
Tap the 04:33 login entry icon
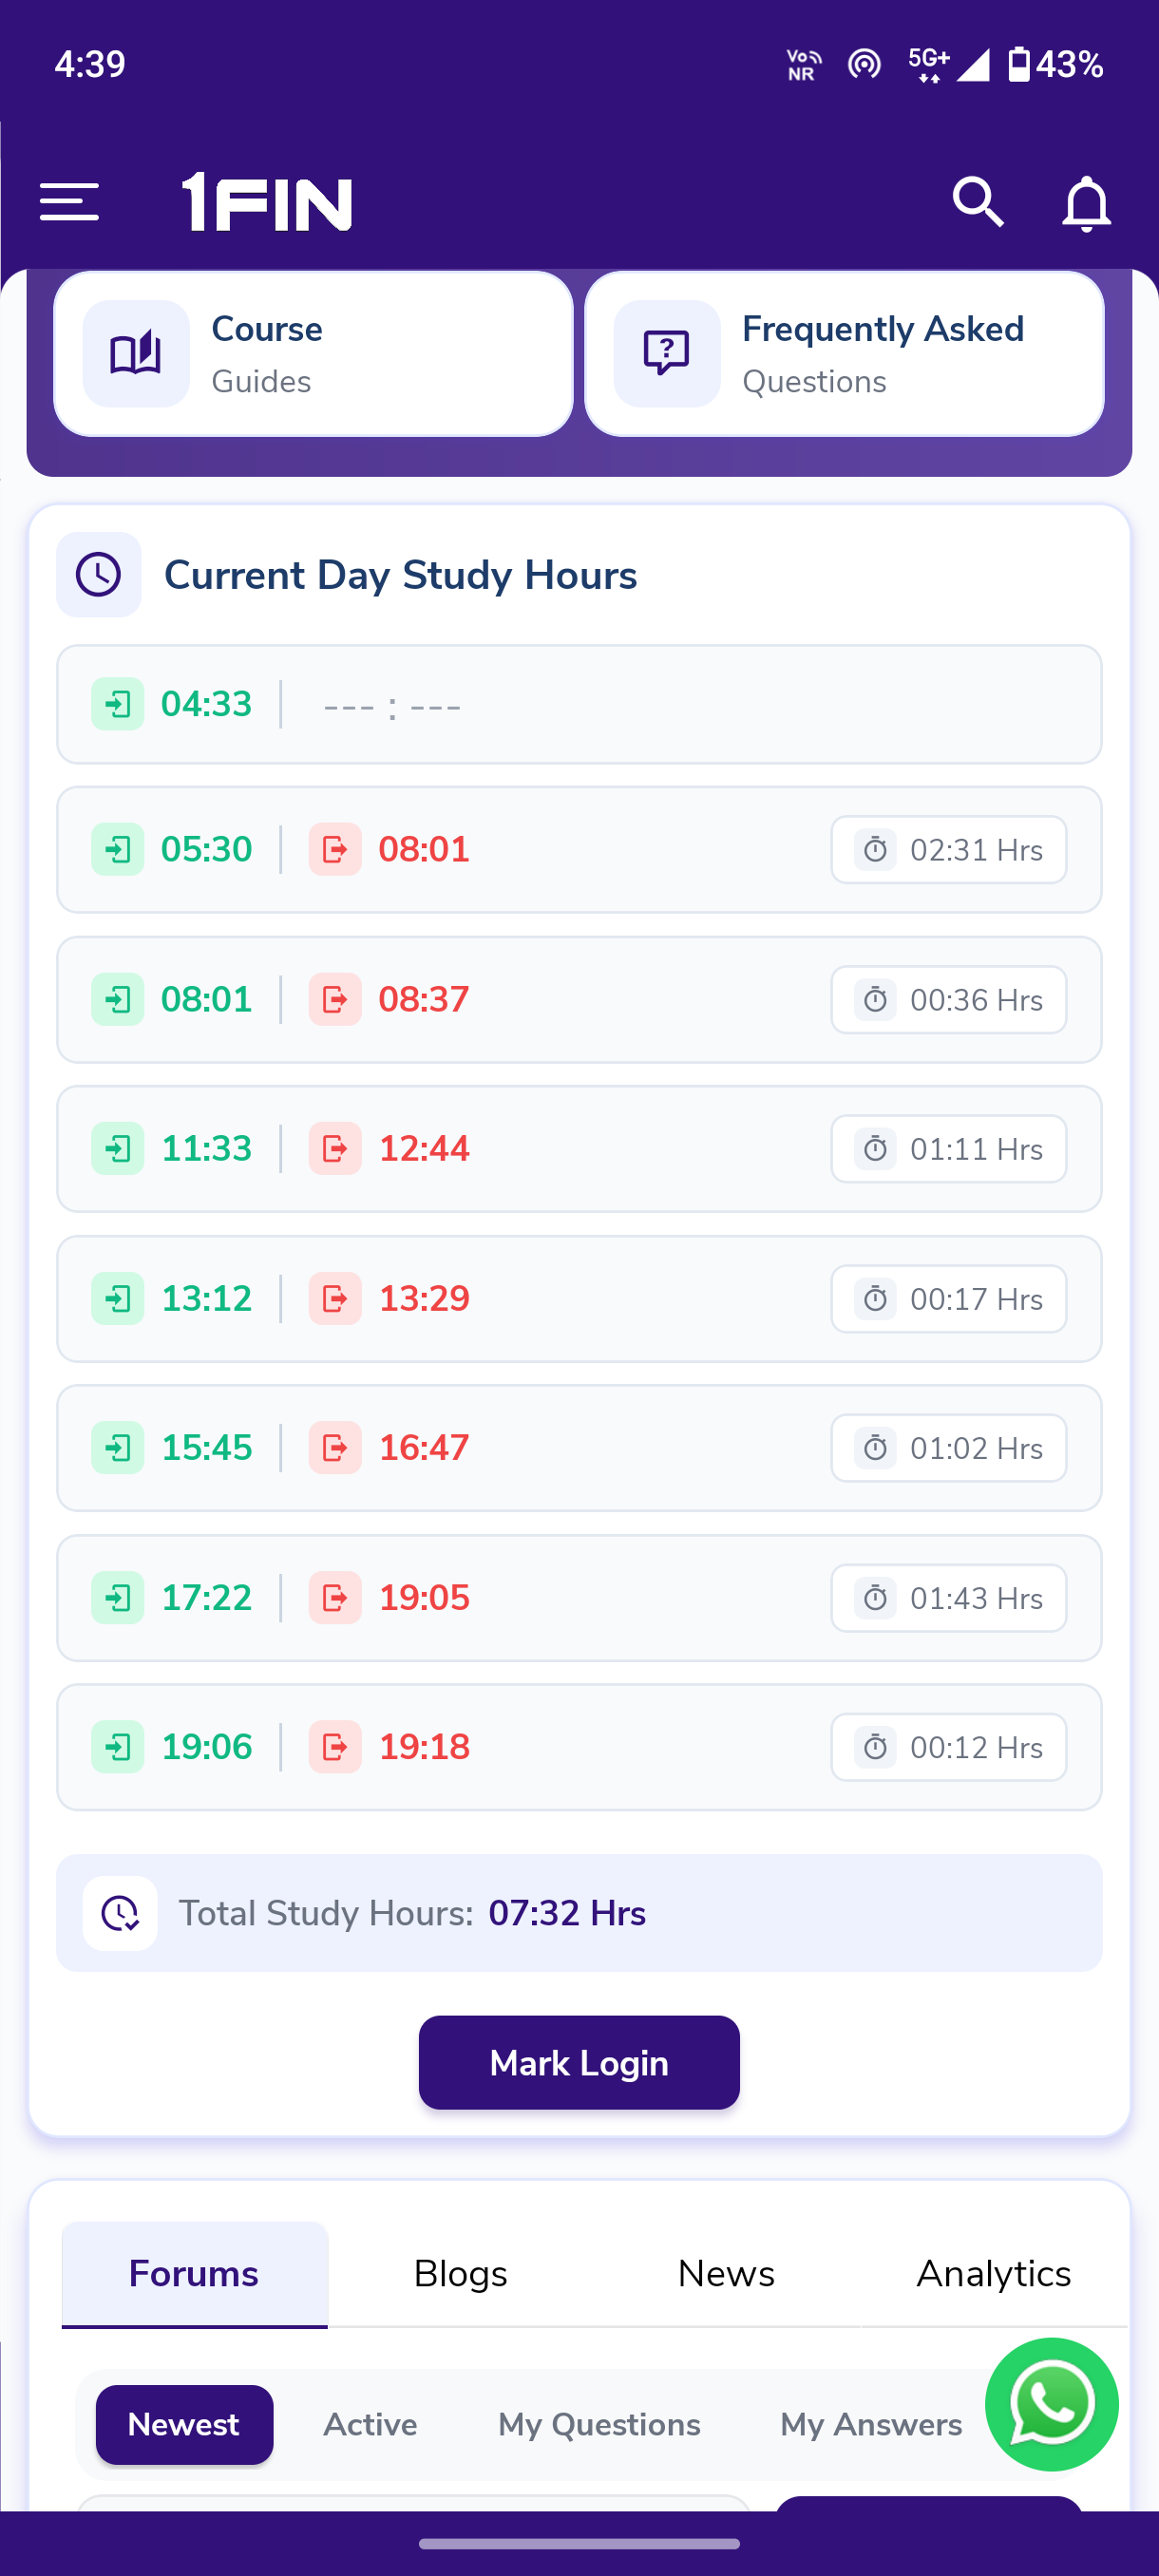coord(118,704)
